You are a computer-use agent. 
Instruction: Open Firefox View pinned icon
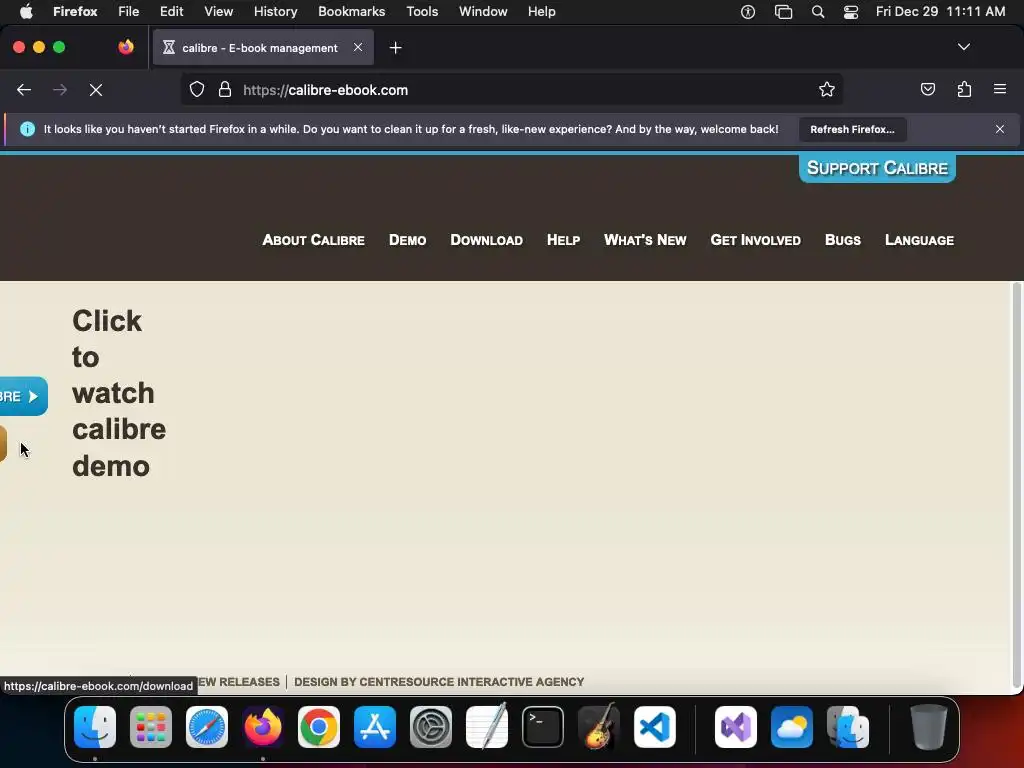[x=126, y=47]
